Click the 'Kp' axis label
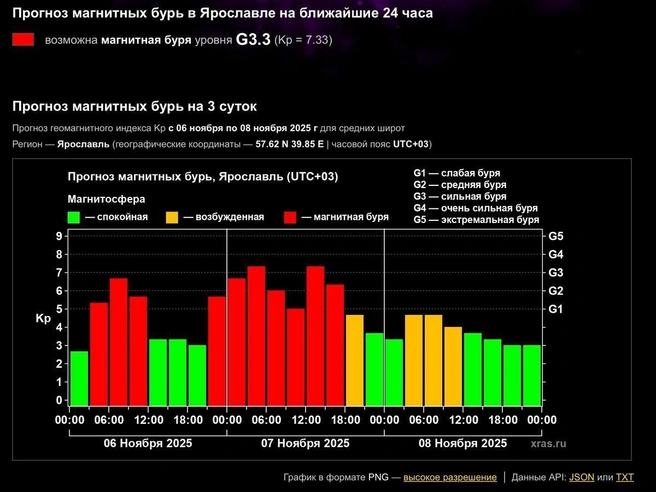Screen dimensions: 656x492 point(43,318)
